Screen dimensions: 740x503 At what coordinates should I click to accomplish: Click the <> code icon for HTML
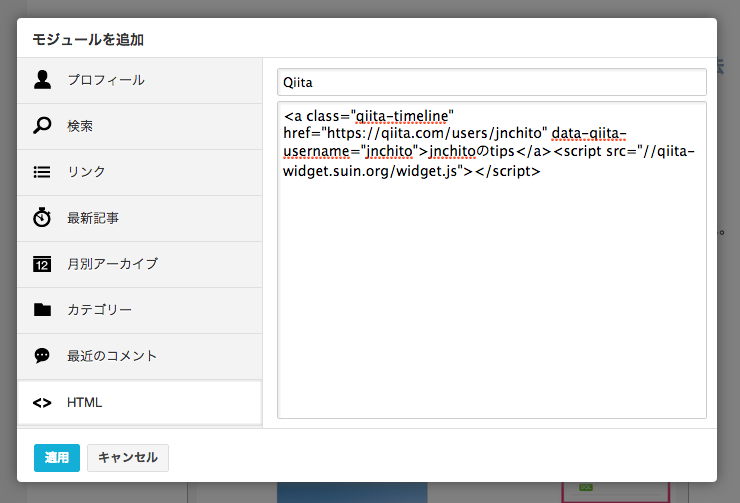[x=42, y=402]
